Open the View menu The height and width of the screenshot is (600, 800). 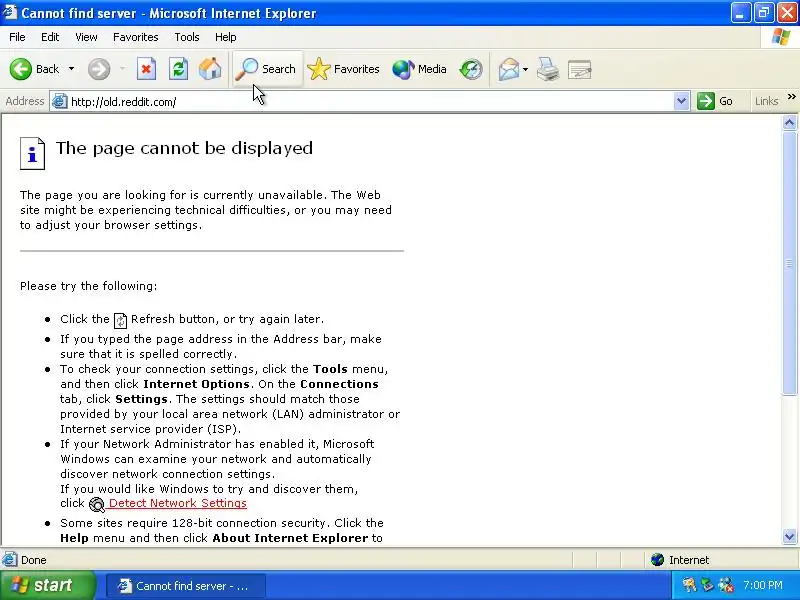[86, 37]
